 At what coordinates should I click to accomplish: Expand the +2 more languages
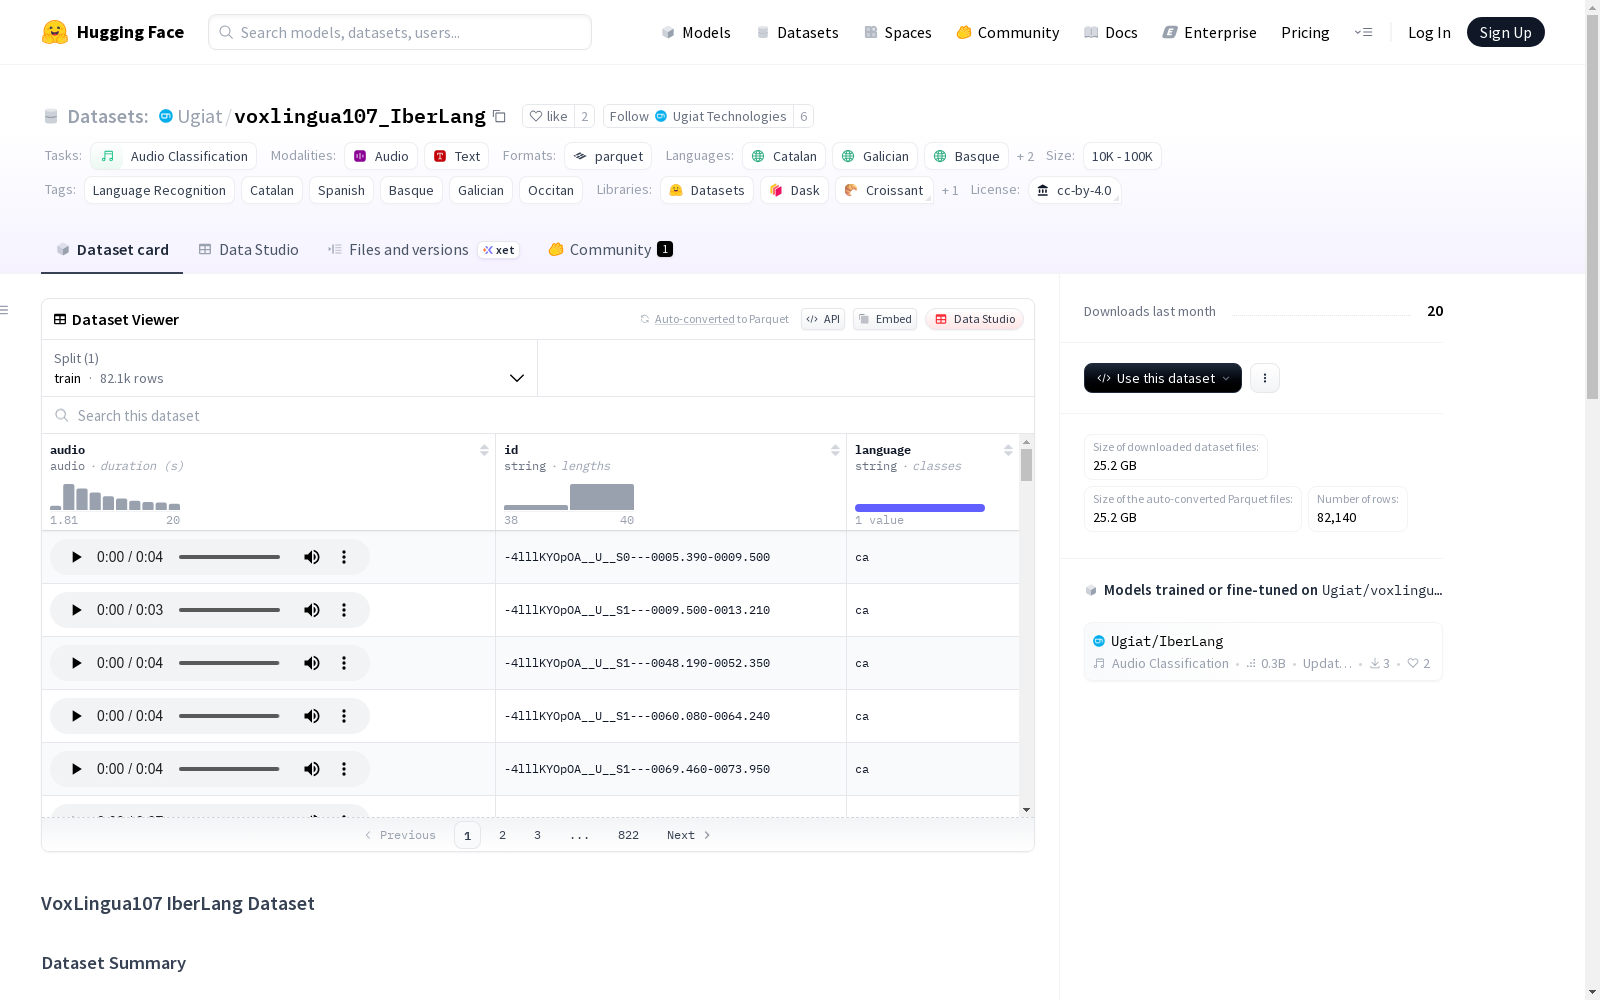click(x=1025, y=157)
